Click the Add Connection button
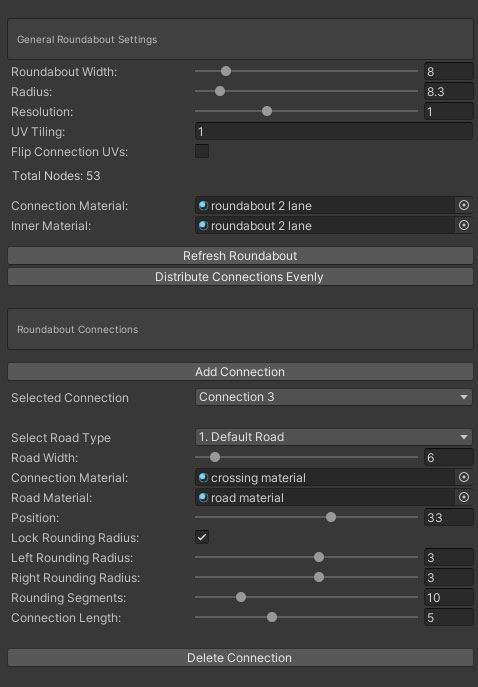Image resolution: width=478 pixels, height=687 pixels. pos(240,372)
